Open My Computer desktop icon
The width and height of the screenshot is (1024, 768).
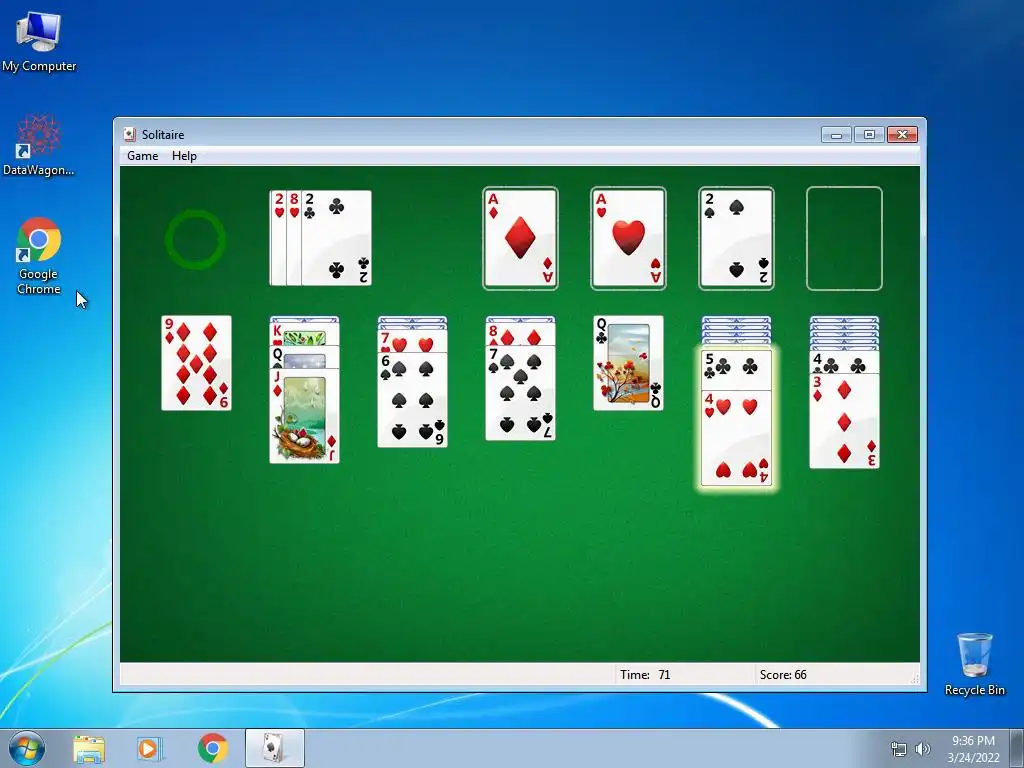pyautogui.click(x=39, y=42)
